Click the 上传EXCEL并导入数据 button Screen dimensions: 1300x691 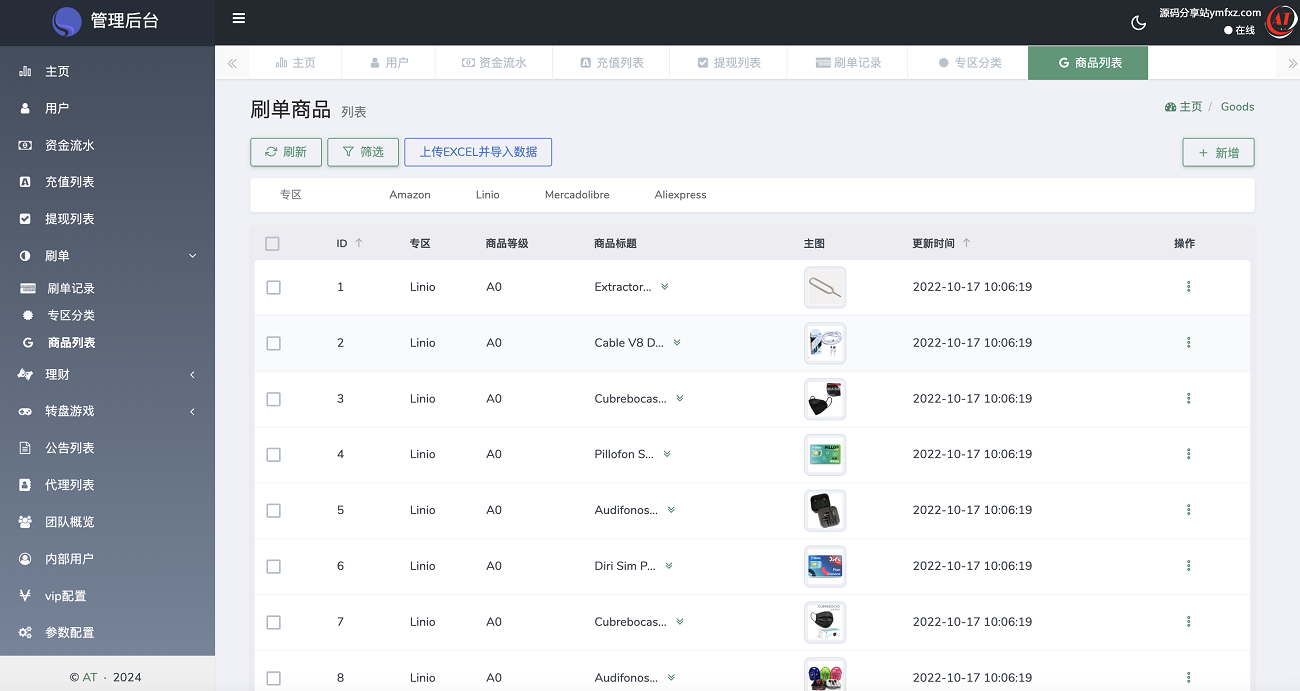tap(478, 152)
